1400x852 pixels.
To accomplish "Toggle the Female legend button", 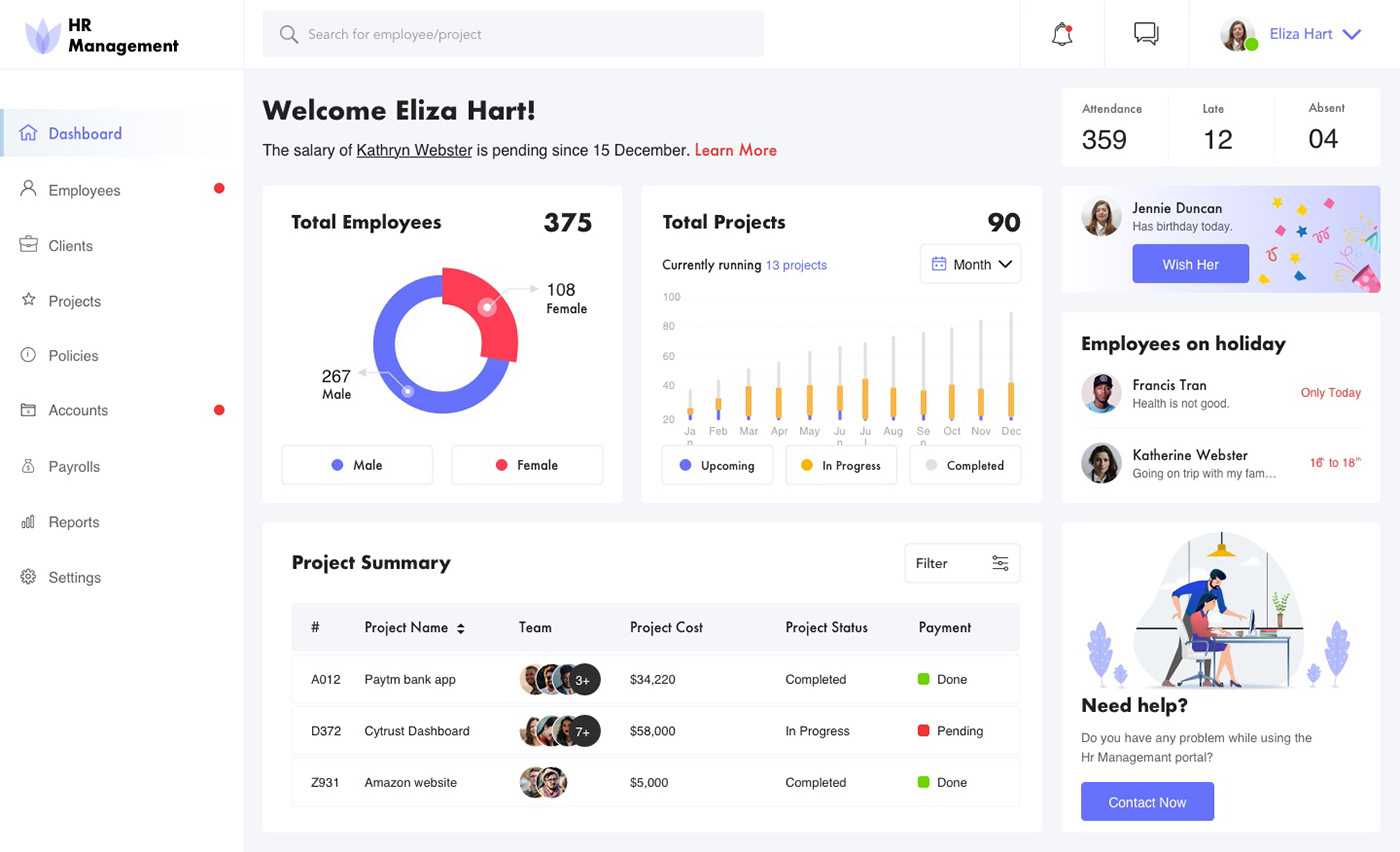I will pyautogui.click(x=527, y=465).
